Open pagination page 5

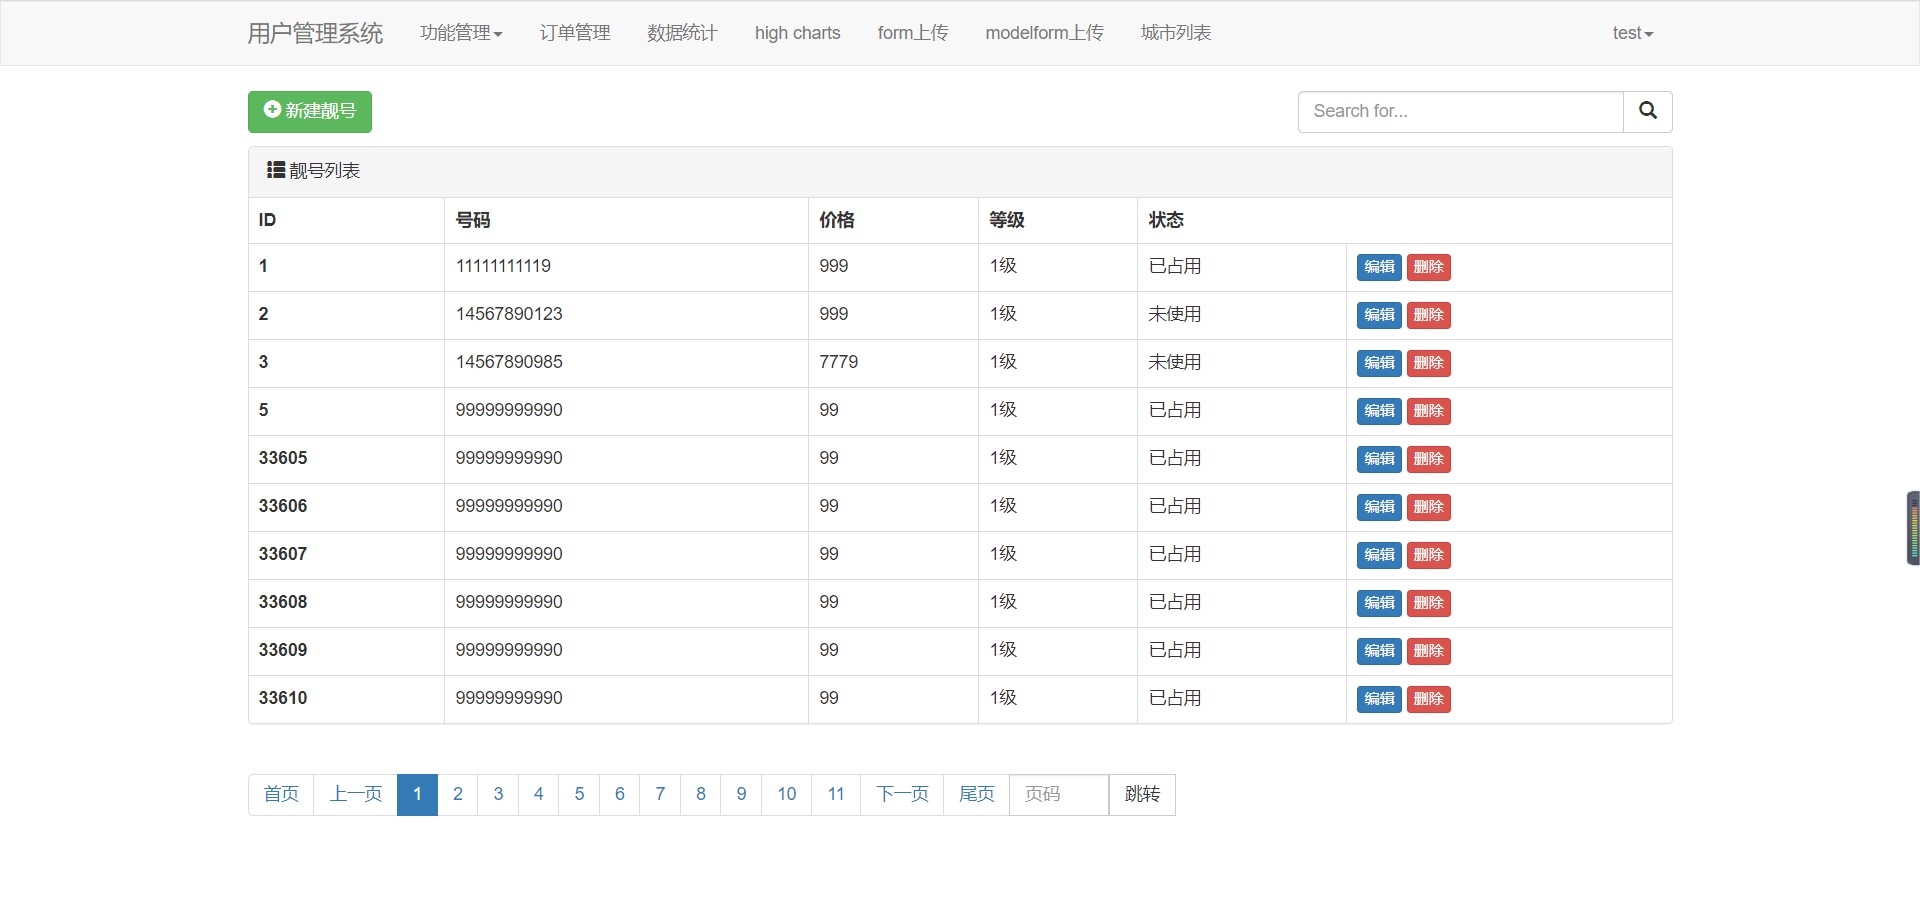click(579, 794)
